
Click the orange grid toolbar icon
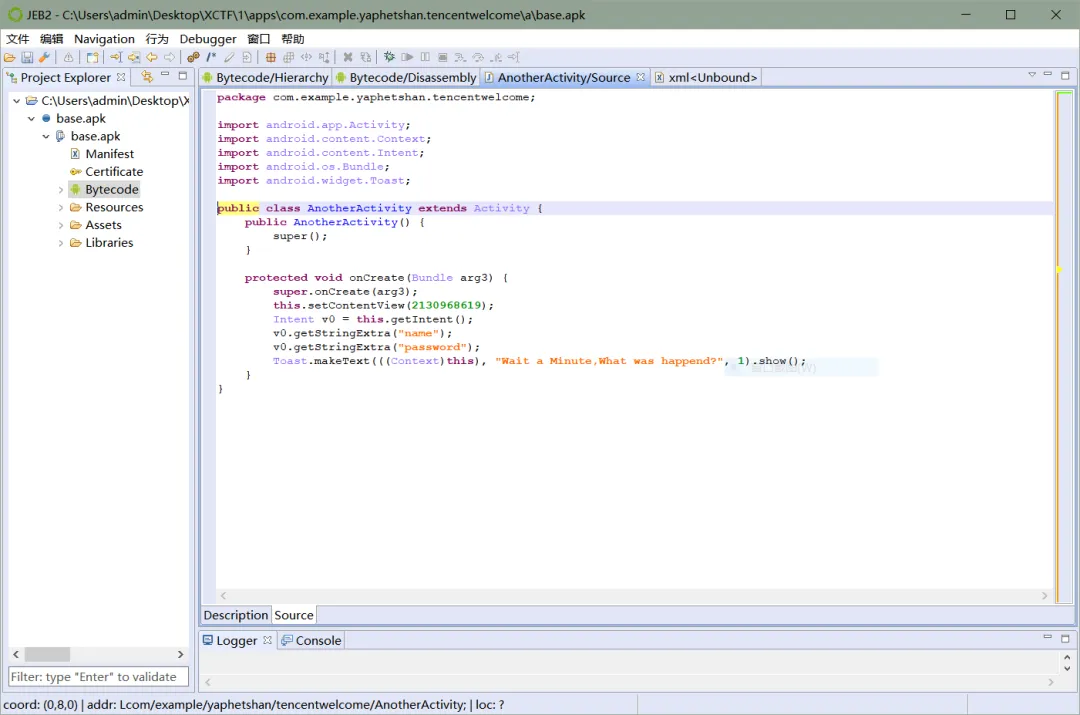point(270,58)
